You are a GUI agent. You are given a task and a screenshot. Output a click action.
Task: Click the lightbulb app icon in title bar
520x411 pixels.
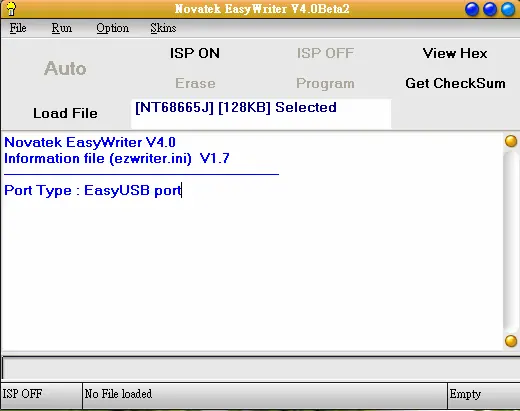(11, 9)
